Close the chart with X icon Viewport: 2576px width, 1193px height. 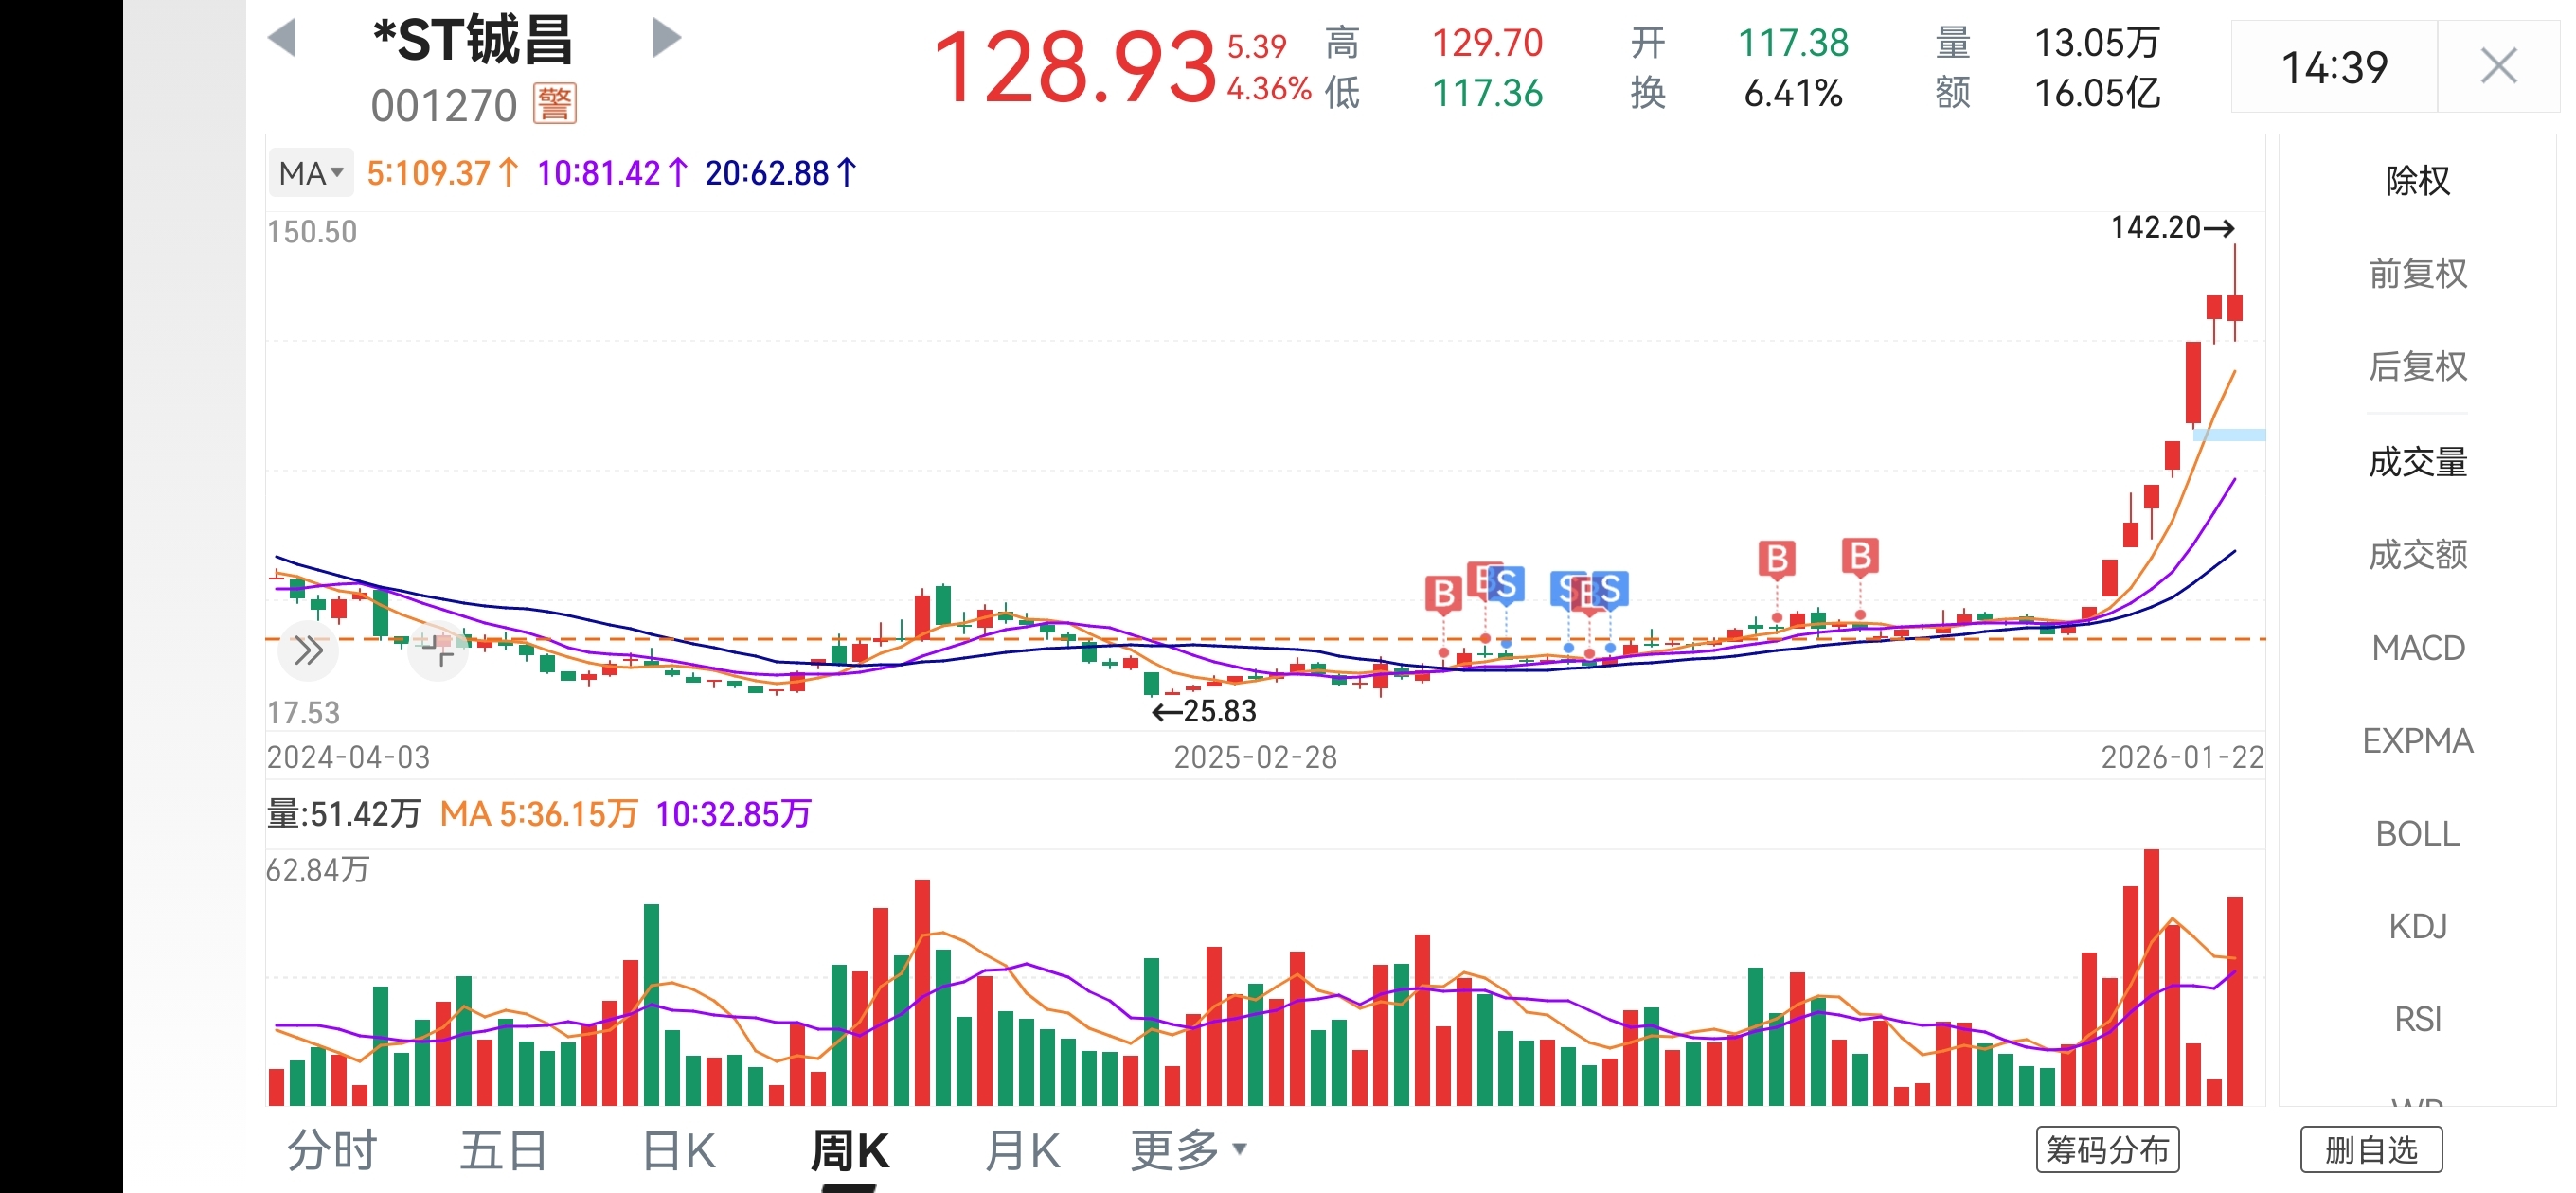(2498, 67)
